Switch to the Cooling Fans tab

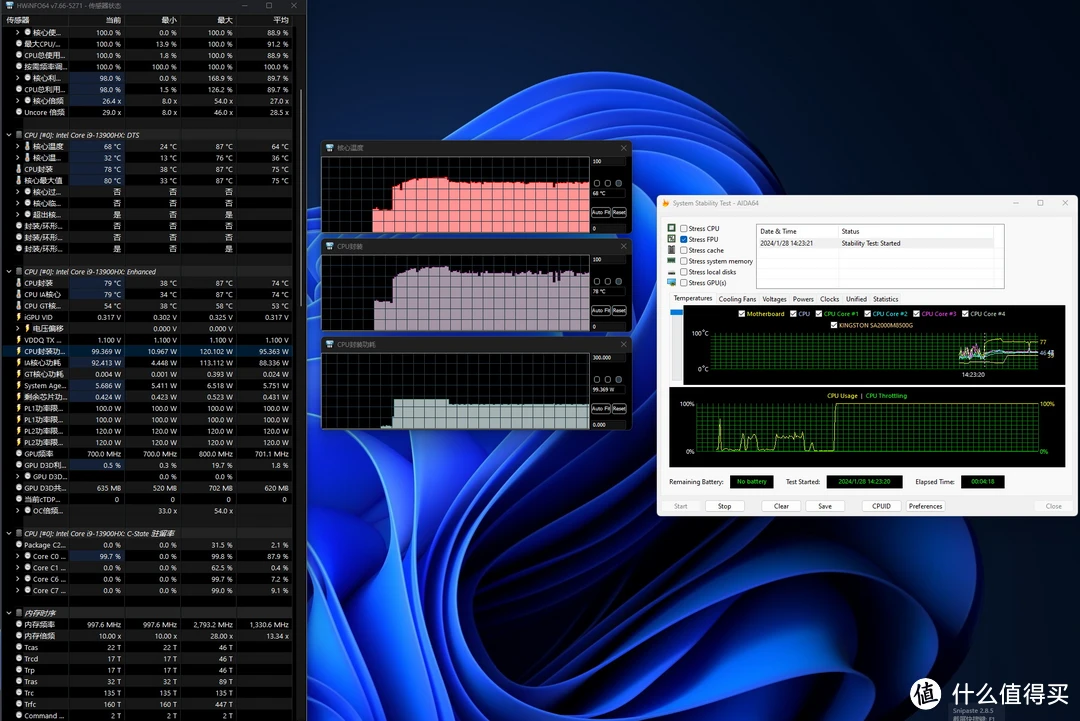[x=737, y=299]
